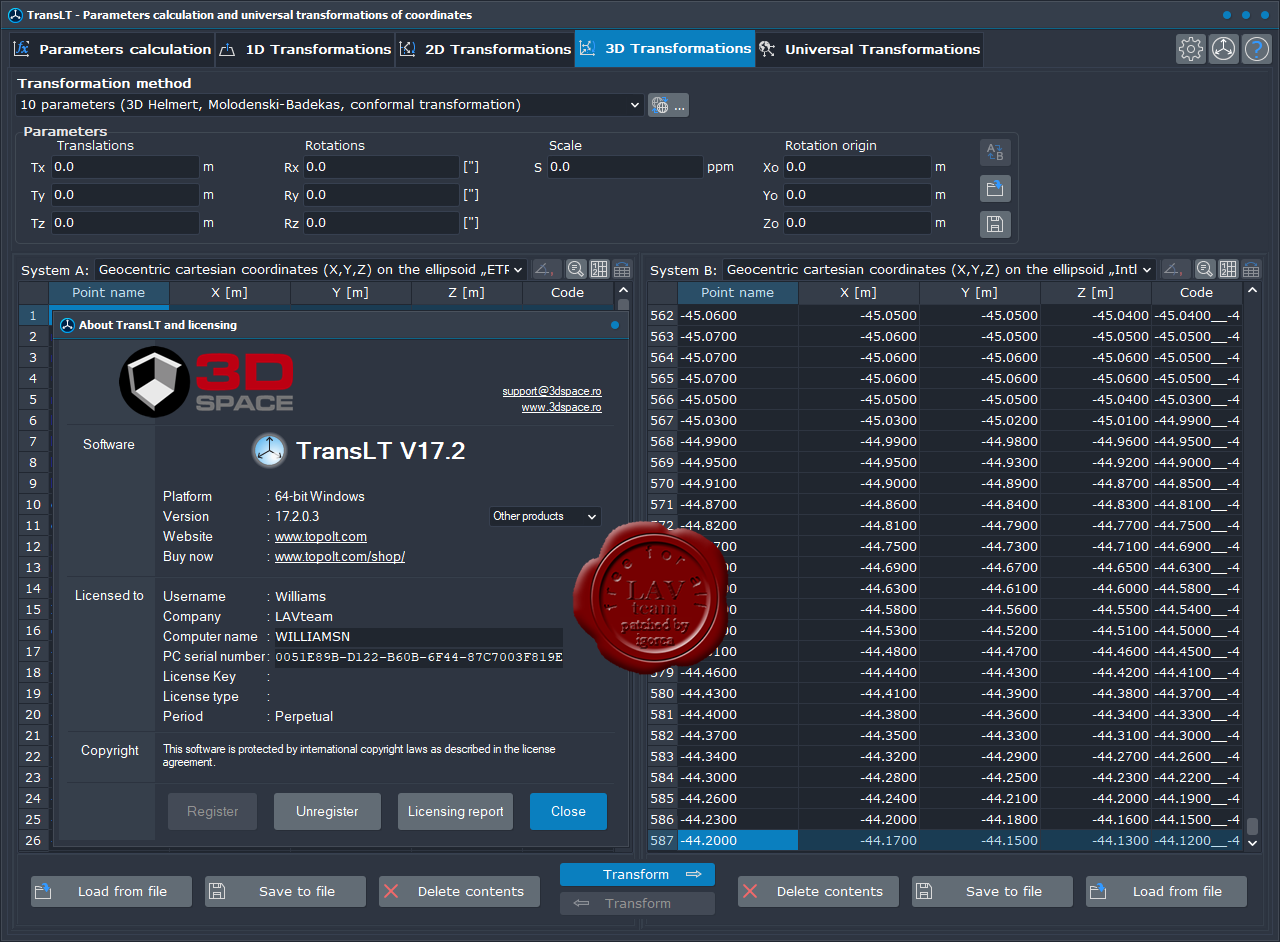The image size is (1280, 942).
Task: Click the Zo rotation origin field
Action: (x=856, y=223)
